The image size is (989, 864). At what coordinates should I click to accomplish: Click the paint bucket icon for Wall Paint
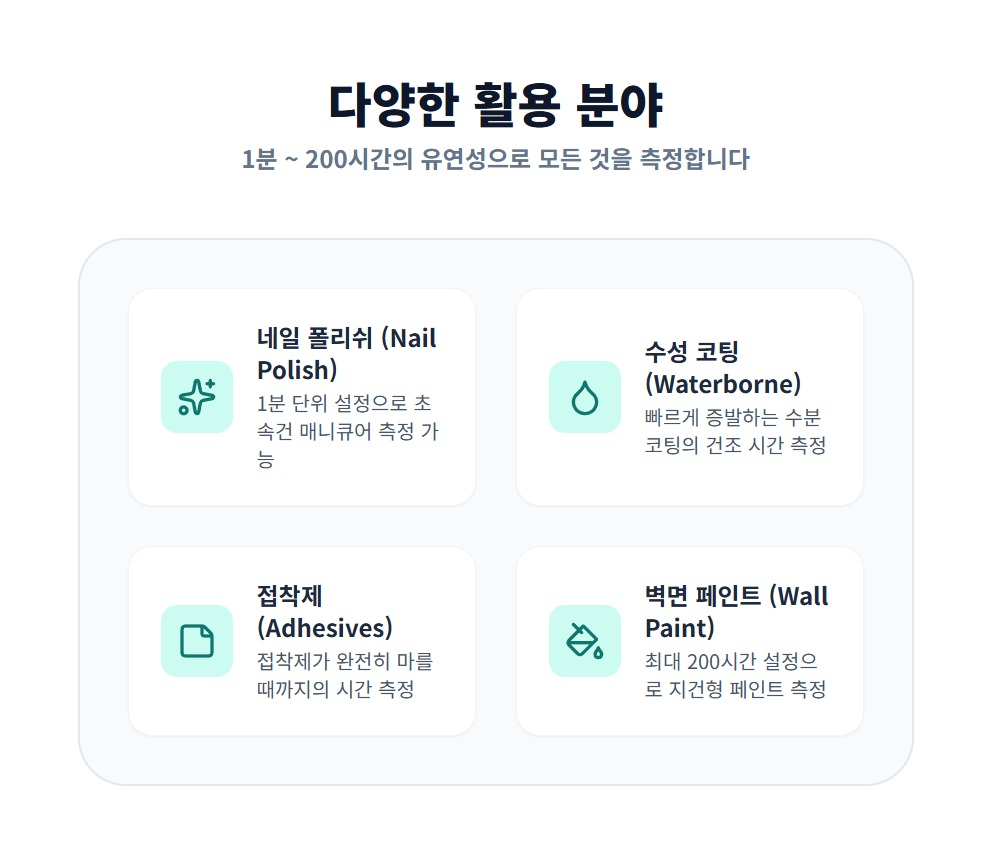pyautogui.click(x=585, y=641)
